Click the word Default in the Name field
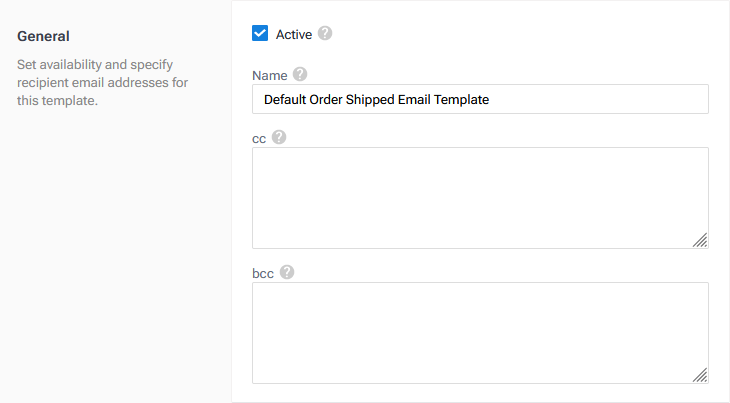 (287, 100)
